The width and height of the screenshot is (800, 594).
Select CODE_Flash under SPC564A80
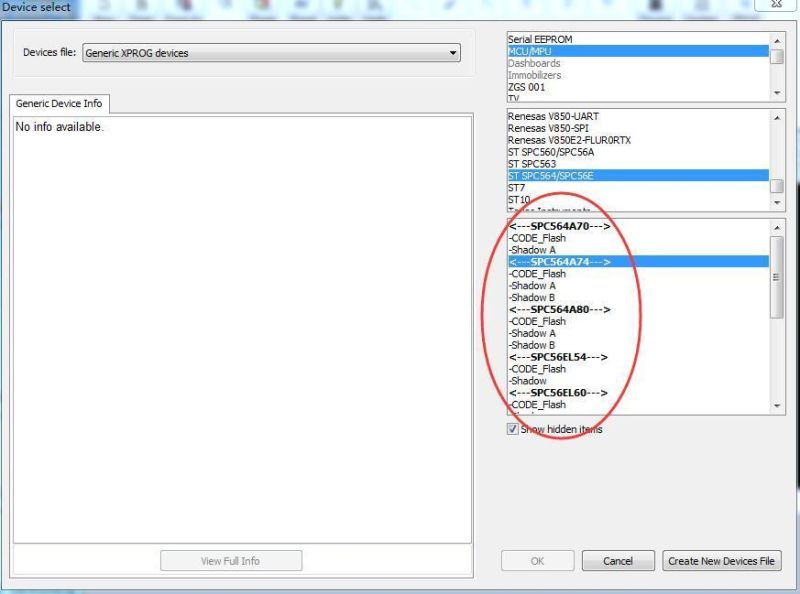point(638,321)
